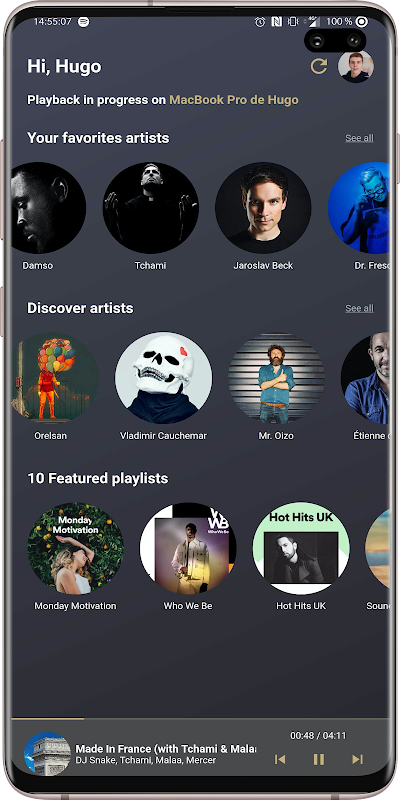Image resolution: width=400 pixels, height=800 pixels.
Task: Skip to the next track
Action: click(x=357, y=759)
